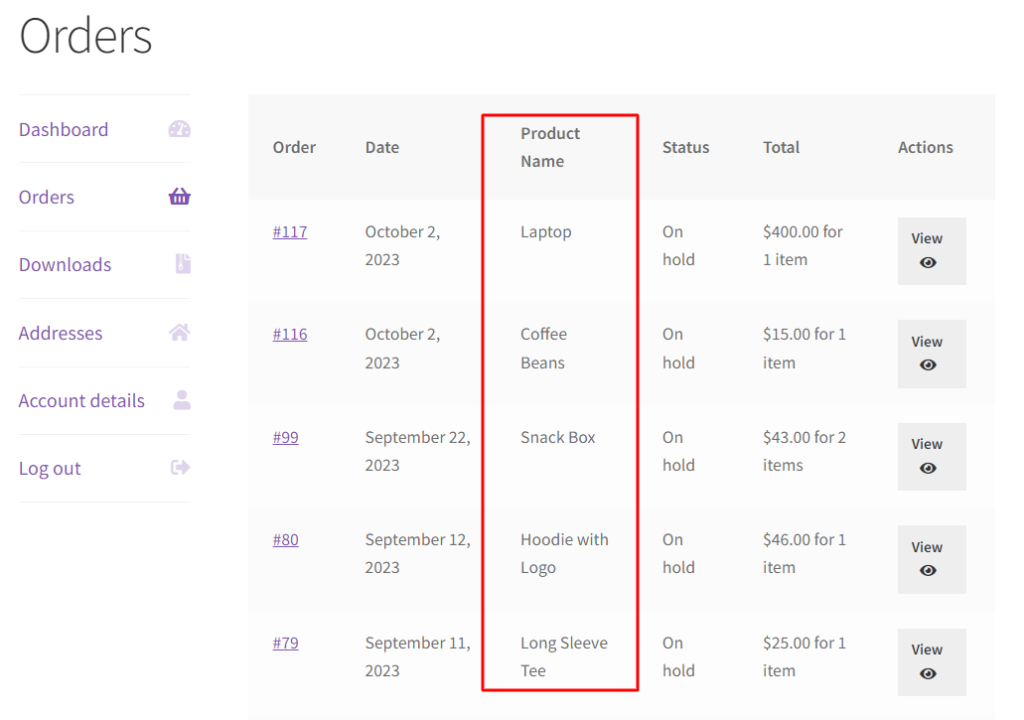Click the eye icon for order #79
The image size is (1024, 720).
pyautogui.click(x=928, y=674)
